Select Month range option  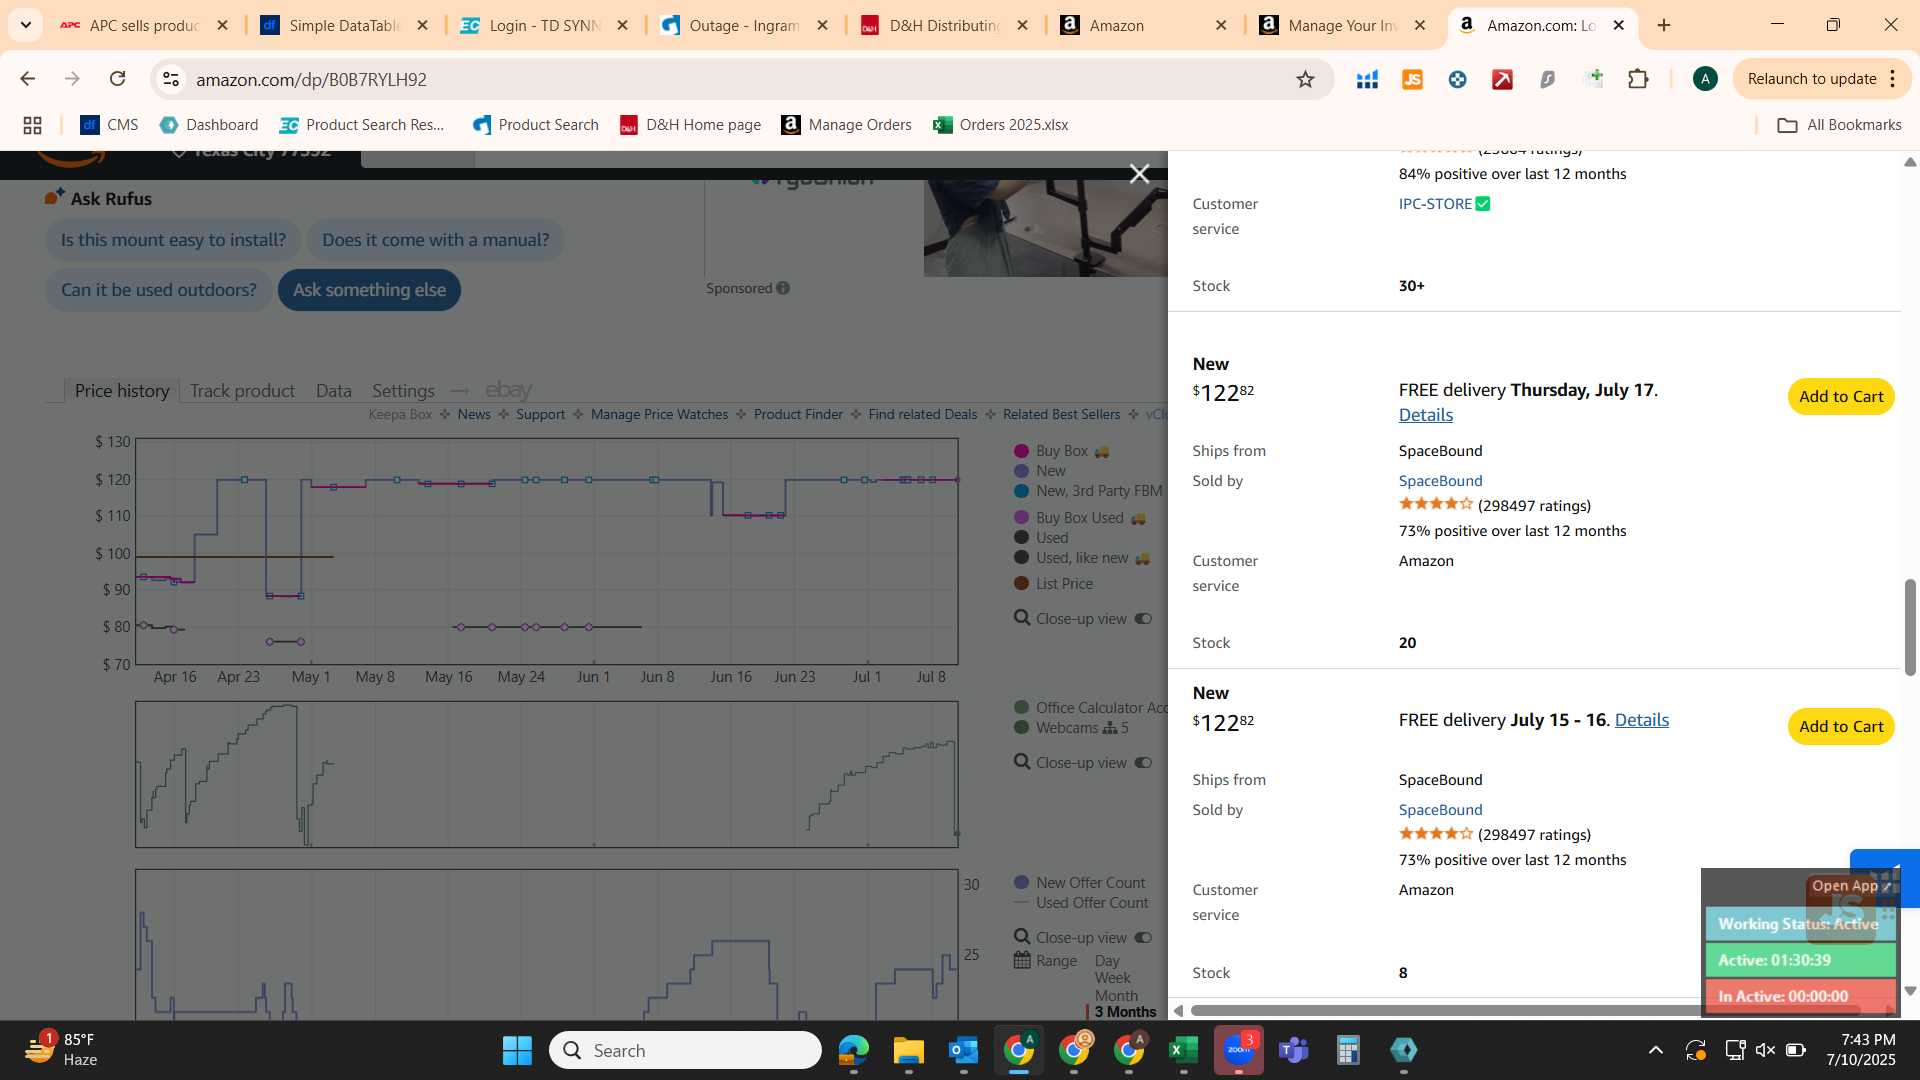pos(1116,996)
